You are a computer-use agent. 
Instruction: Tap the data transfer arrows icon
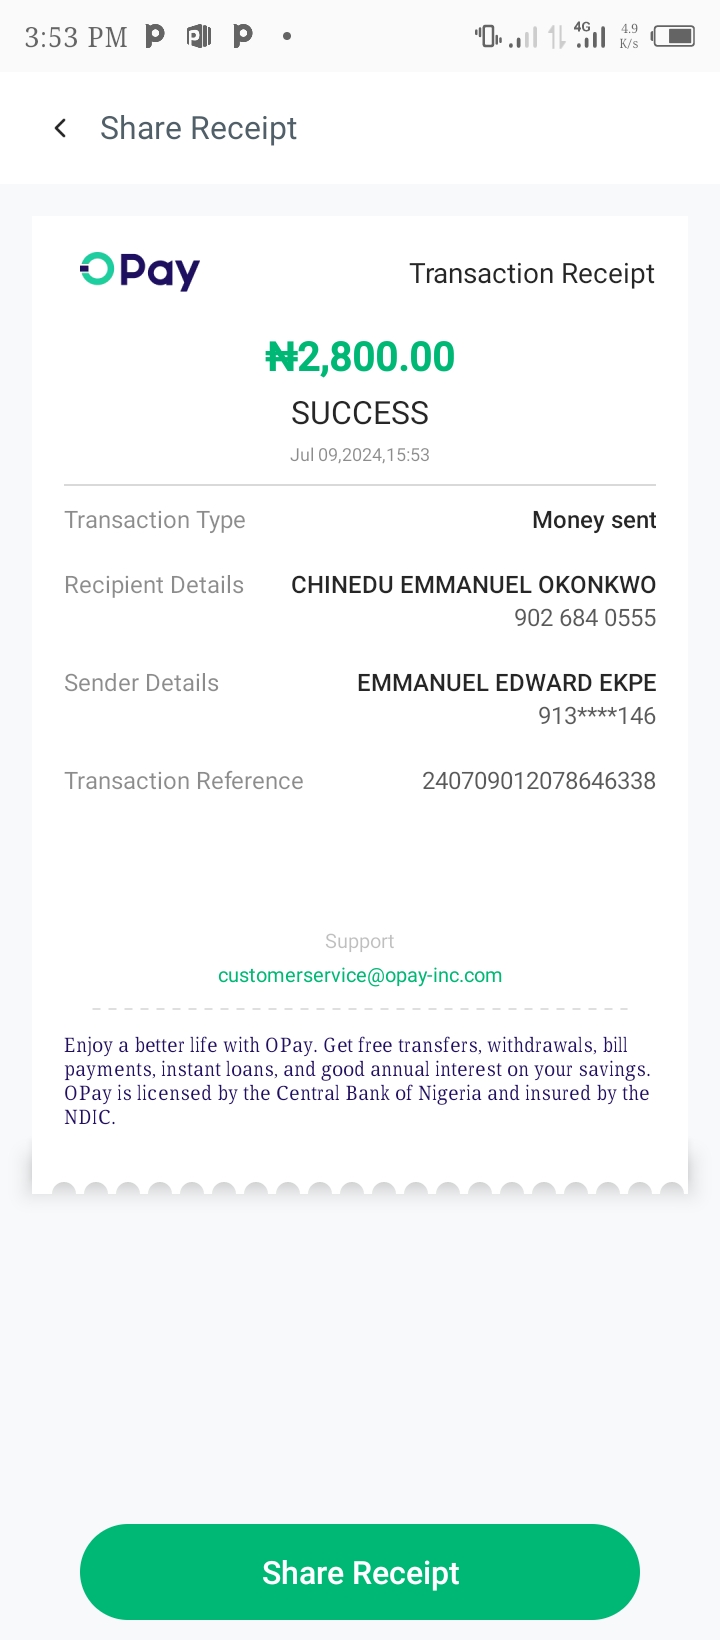coord(557,37)
